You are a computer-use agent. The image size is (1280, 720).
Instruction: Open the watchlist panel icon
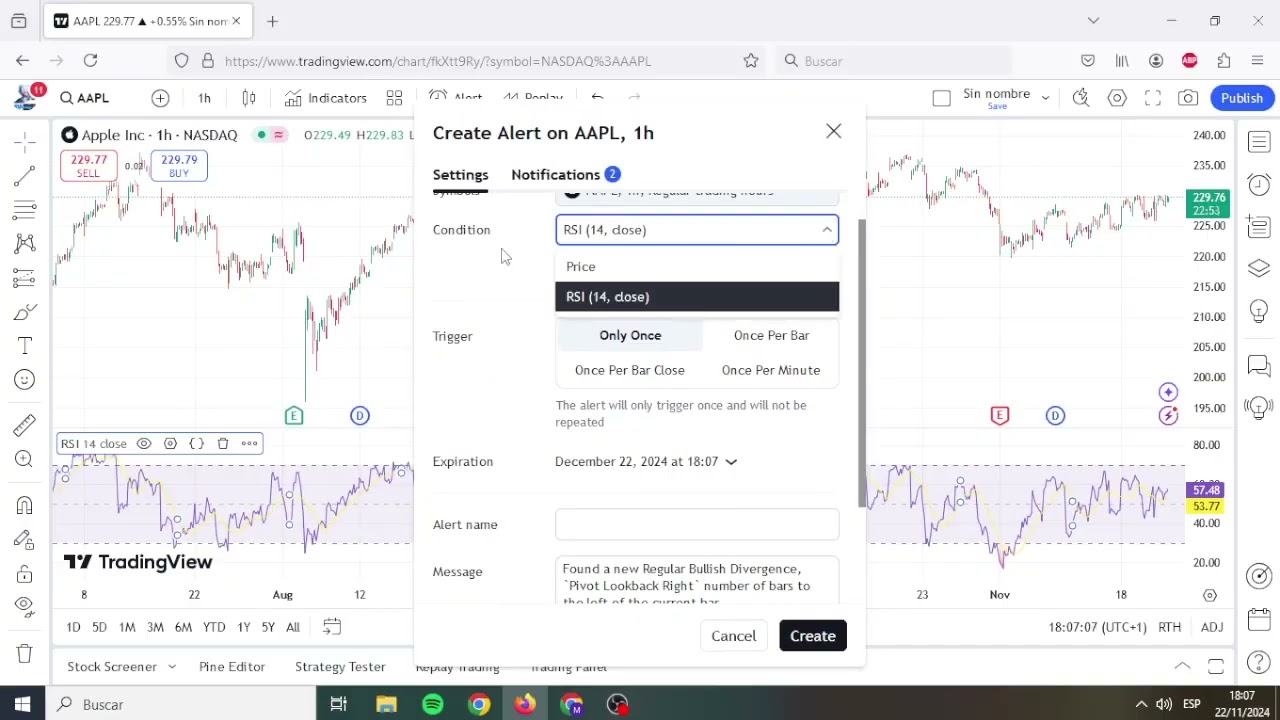point(1259,142)
